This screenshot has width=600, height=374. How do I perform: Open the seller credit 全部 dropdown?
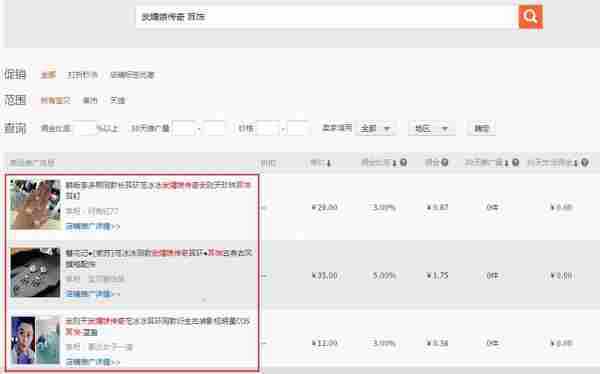[375, 129]
